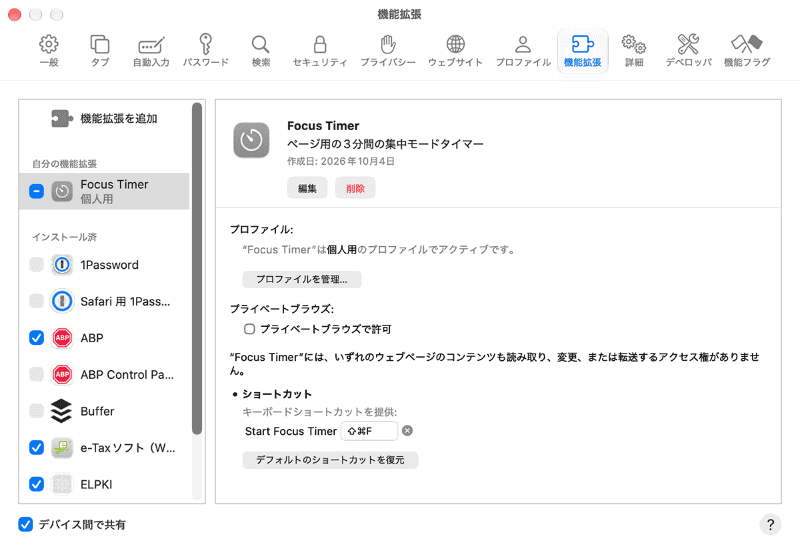The image size is (800, 549).
Task: Open セキュリティ (Security) settings
Action: click(320, 51)
